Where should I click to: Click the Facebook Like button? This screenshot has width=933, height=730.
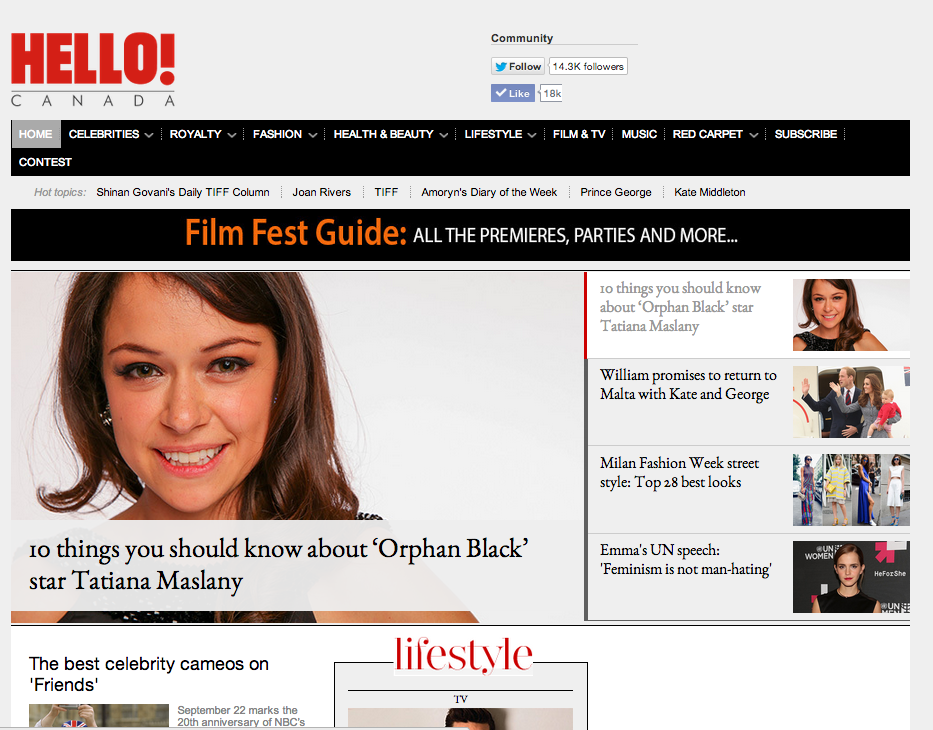pos(512,93)
